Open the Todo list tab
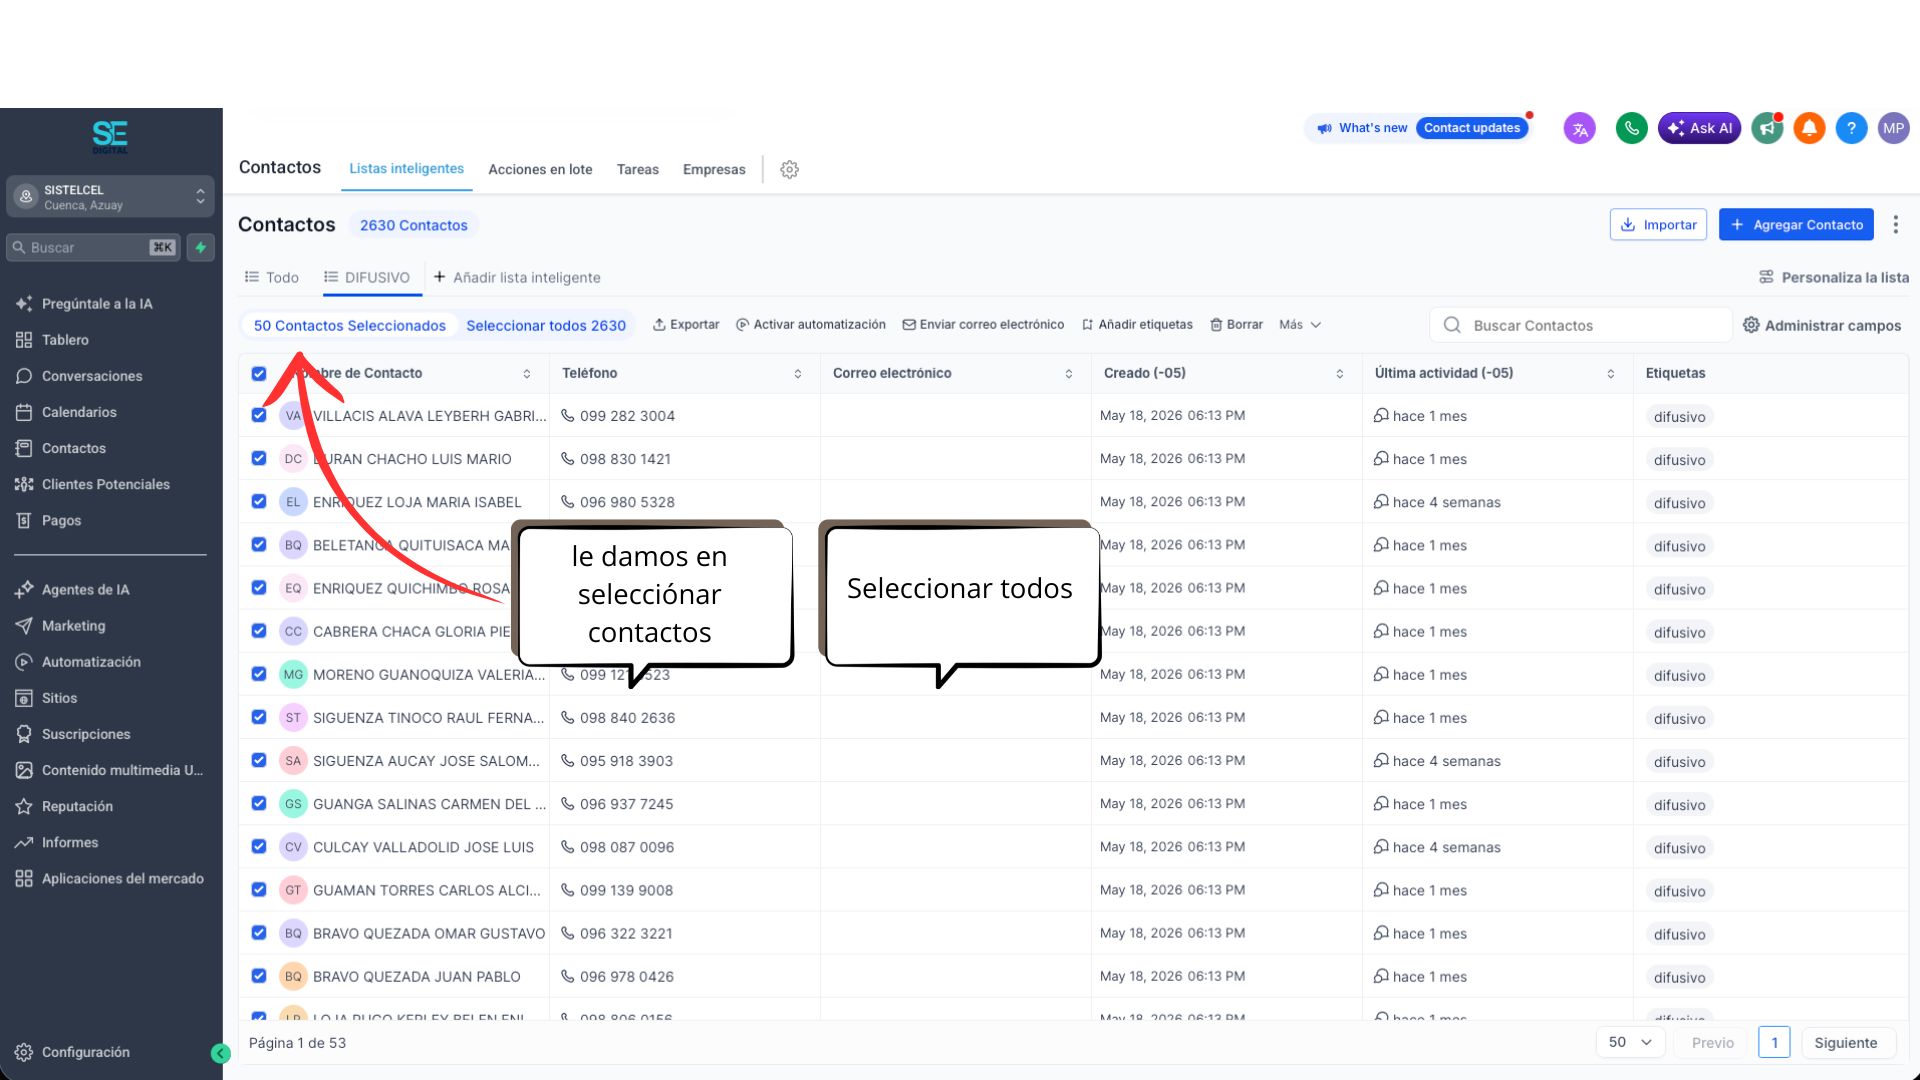 tap(272, 277)
